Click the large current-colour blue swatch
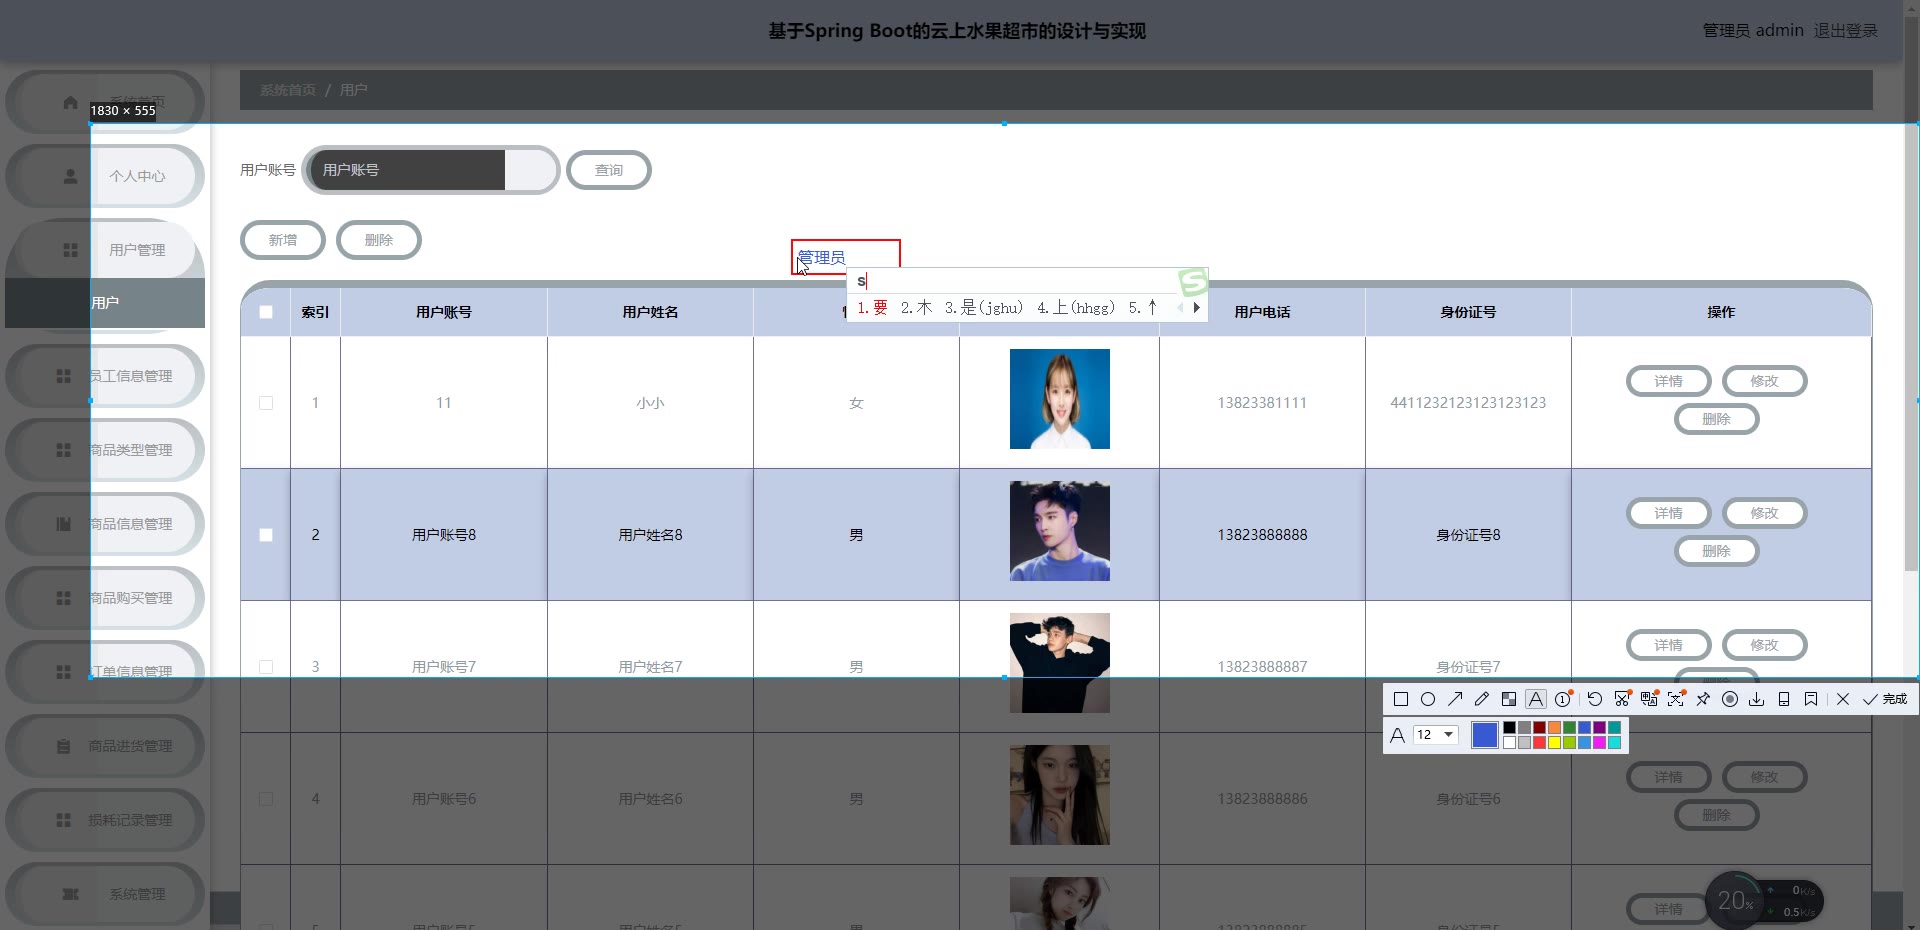This screenshot has height=930, width=1920. pos(1485,735)
